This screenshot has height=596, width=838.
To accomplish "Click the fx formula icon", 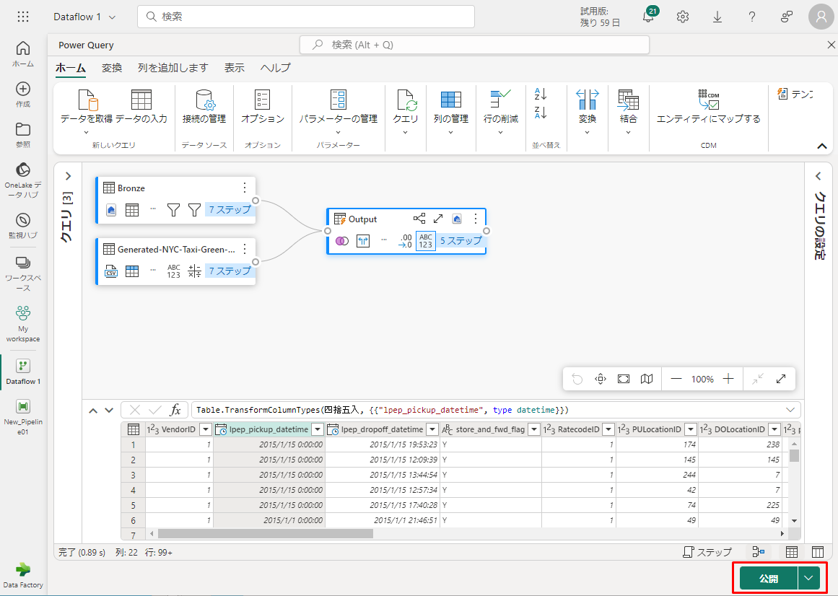I will pos(175,410).
